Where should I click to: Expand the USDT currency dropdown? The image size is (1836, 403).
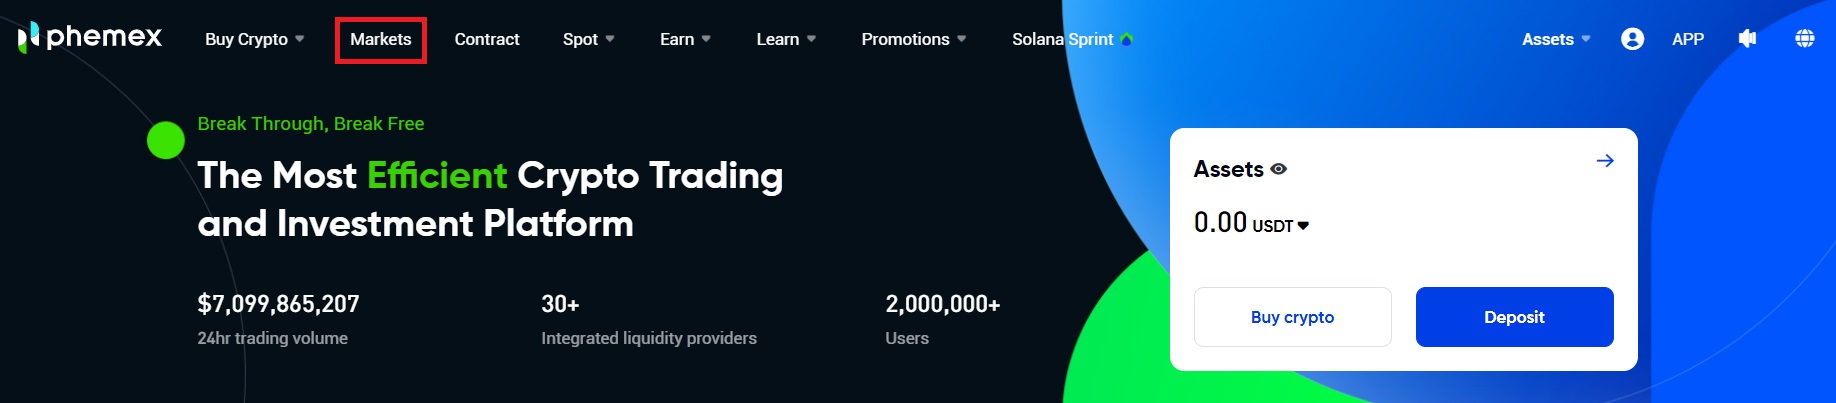1303,226
